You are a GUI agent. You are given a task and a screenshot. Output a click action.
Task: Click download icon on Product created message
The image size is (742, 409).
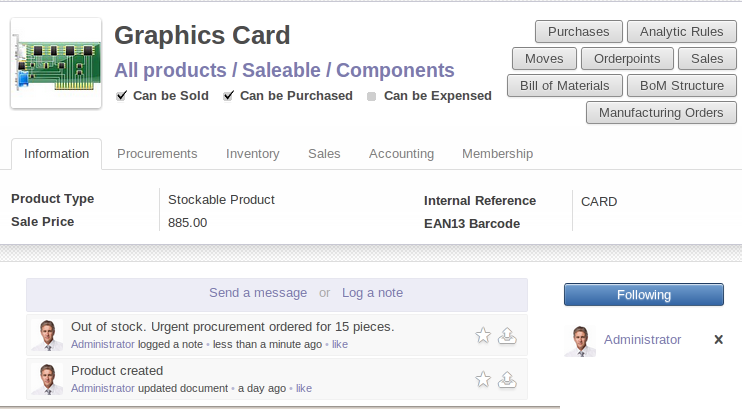507,379
